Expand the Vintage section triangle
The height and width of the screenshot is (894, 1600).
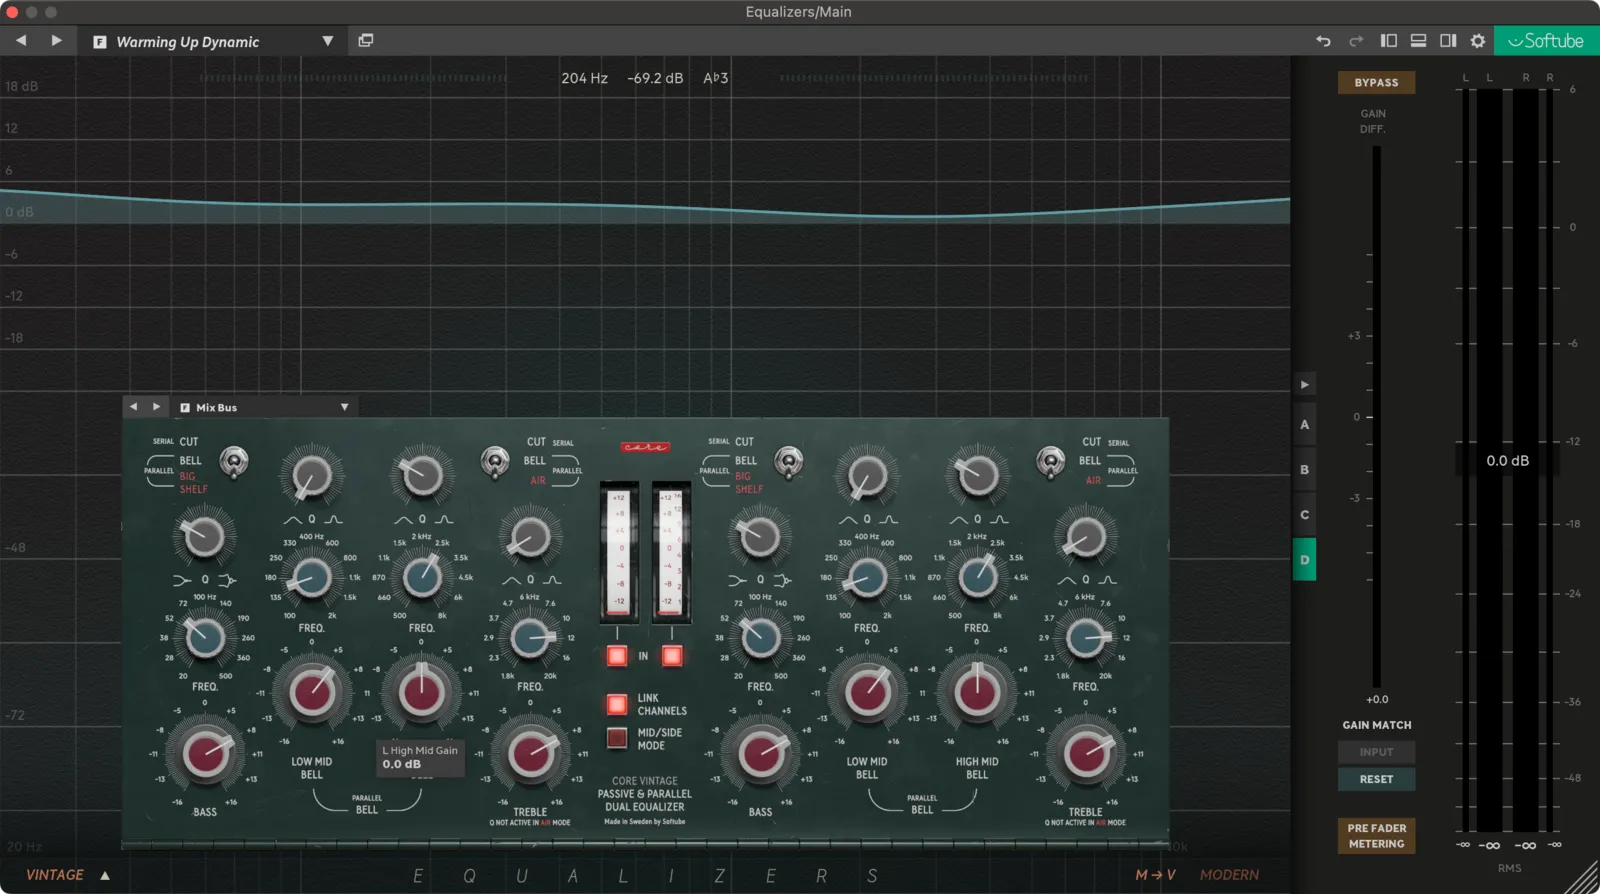[x=105, y=875]
